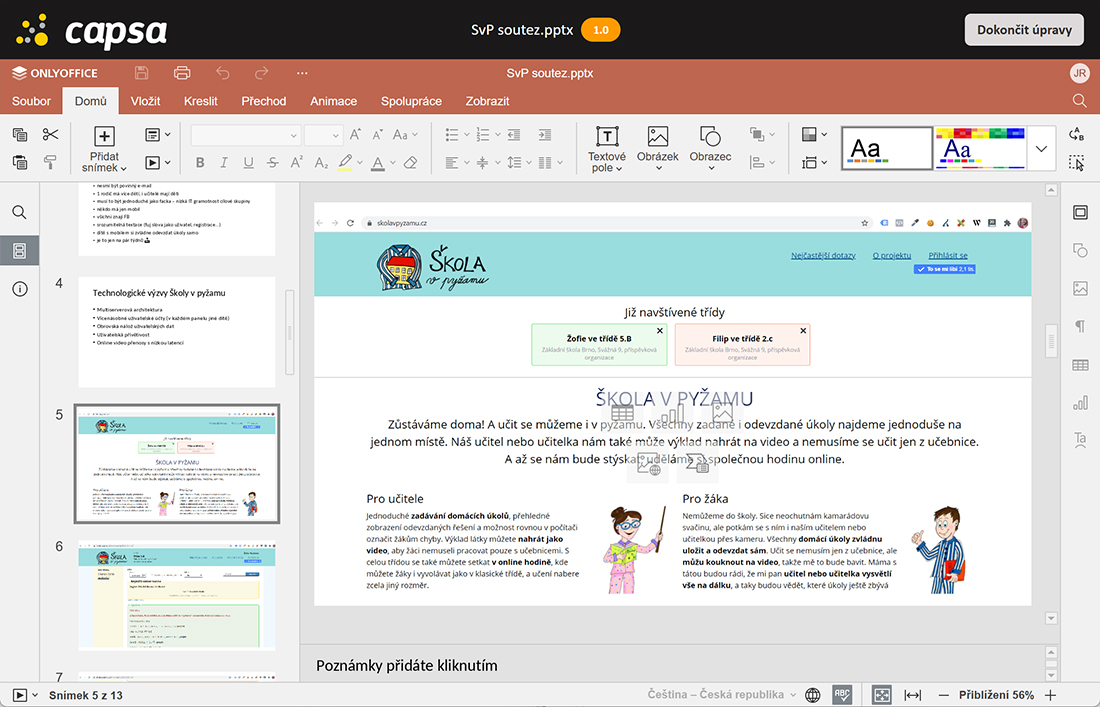Select slide 6 thumbnail in the panel

(177, 594)
